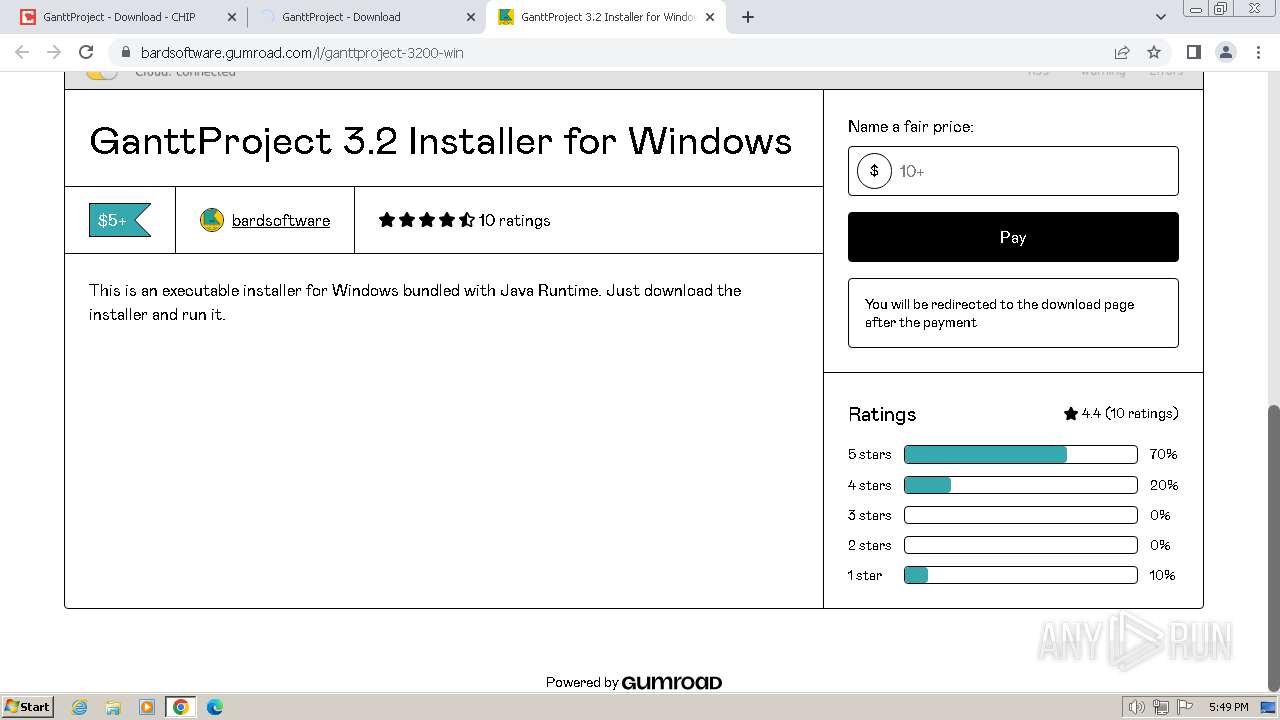The height and width of the screenshot is (720, 1280).
Task: Click the 5 stars rating bar
Action: click(1021, 454)
